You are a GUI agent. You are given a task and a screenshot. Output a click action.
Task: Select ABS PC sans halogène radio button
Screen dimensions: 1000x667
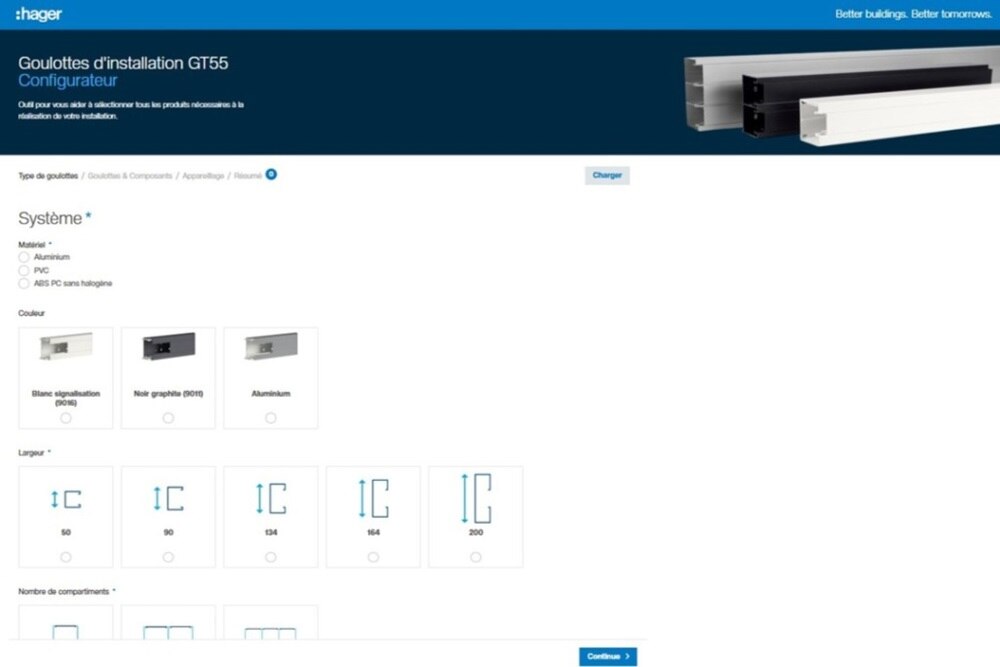pos(24,283)
